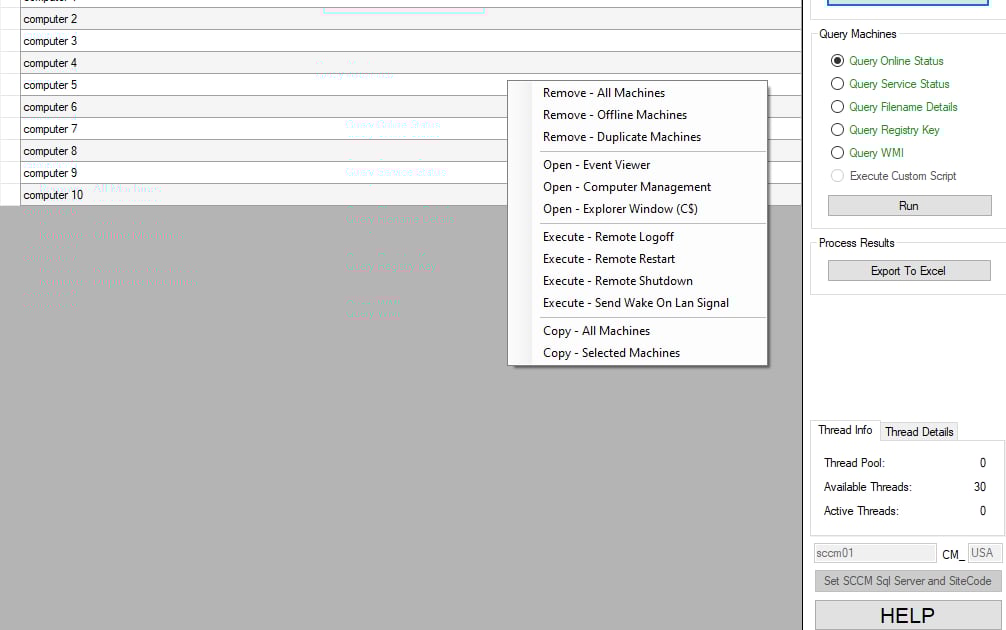Launch Open - Computer Management

pos(627,187)
